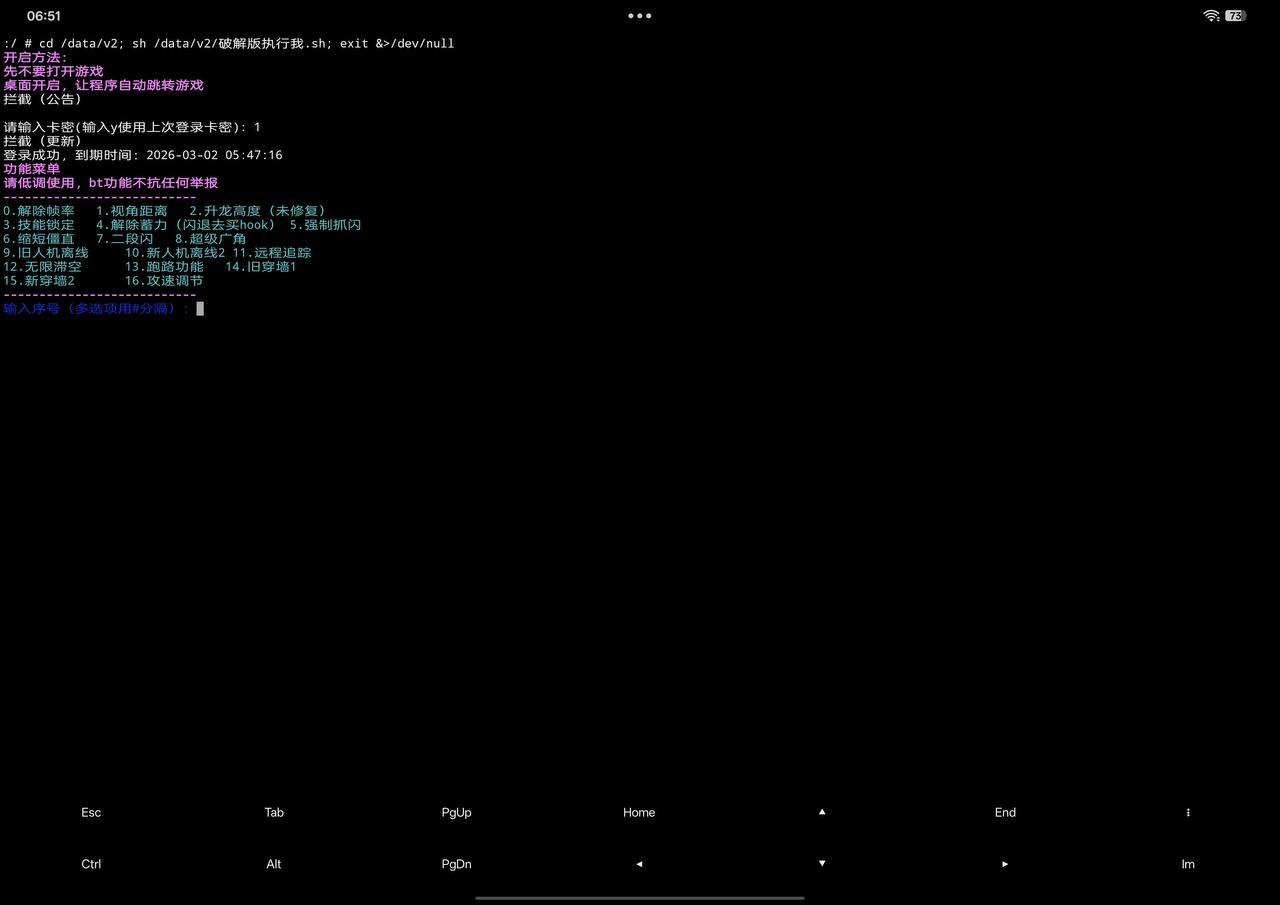Image resolution: width=1280 pixels, height=905 pixels.
Task: Tap the left arrow key
Action: coord(639,864)
